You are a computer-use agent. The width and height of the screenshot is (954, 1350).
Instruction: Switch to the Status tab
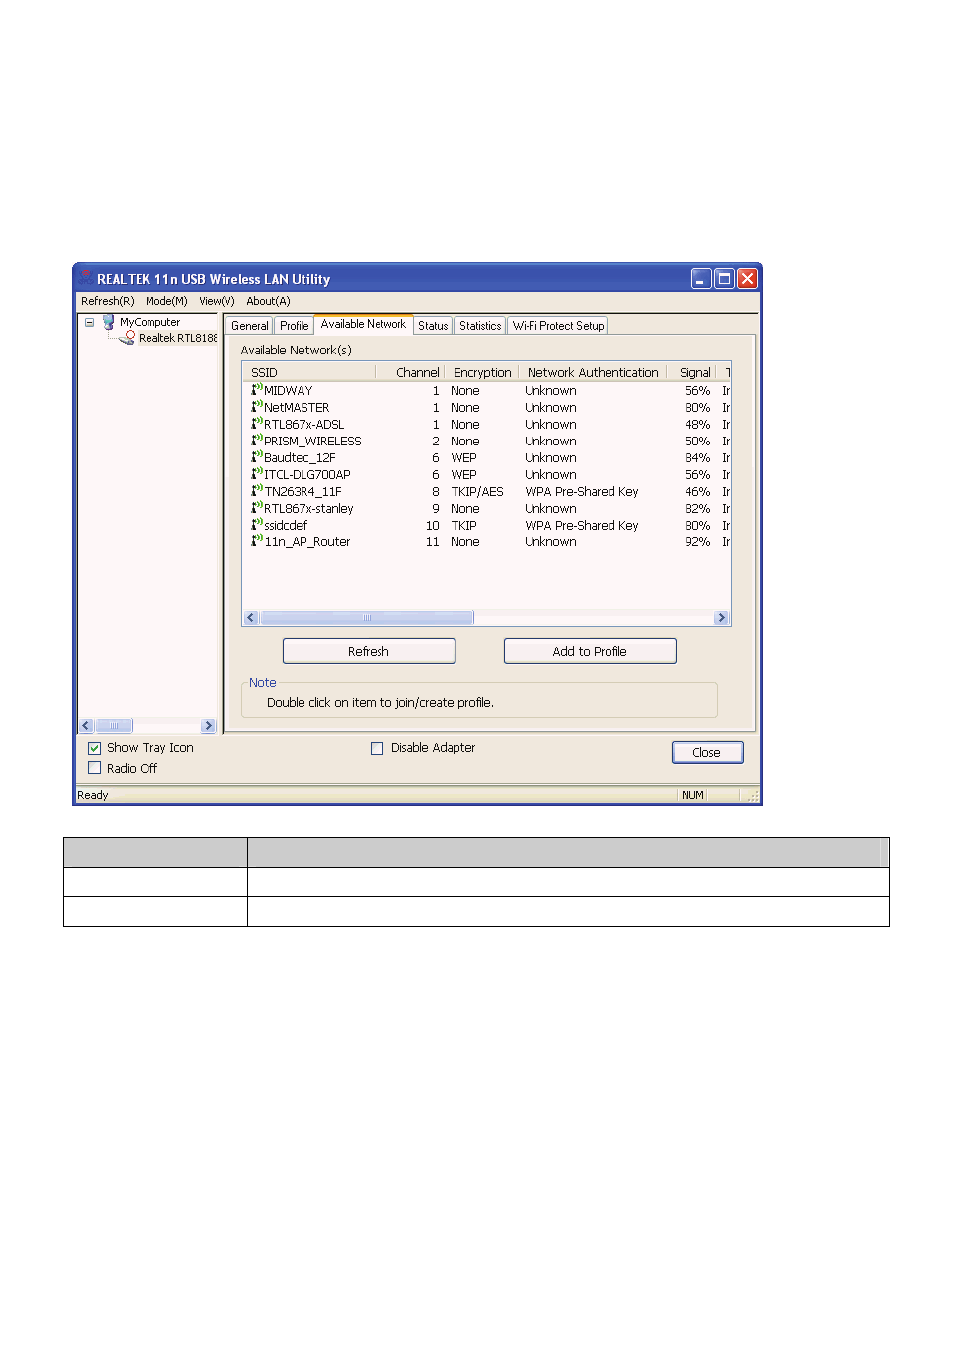point(433,326)
